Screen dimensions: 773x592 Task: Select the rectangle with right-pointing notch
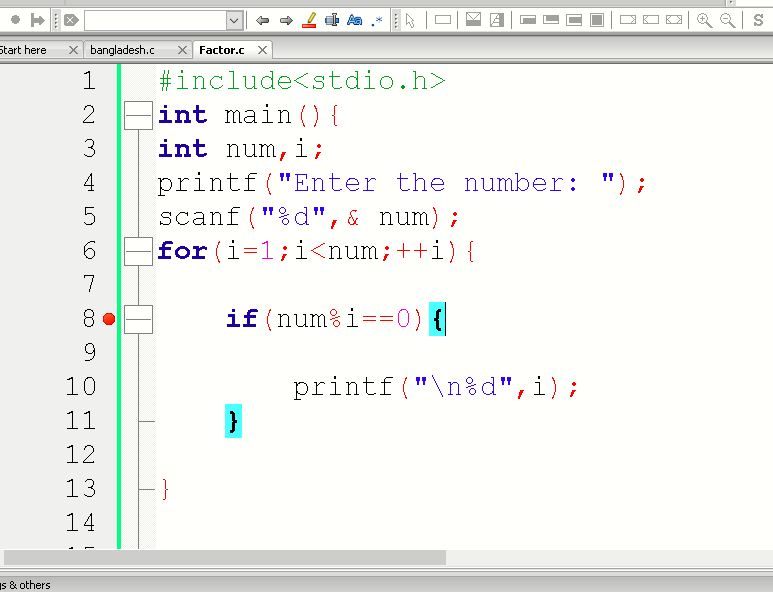tap(628, 20)
